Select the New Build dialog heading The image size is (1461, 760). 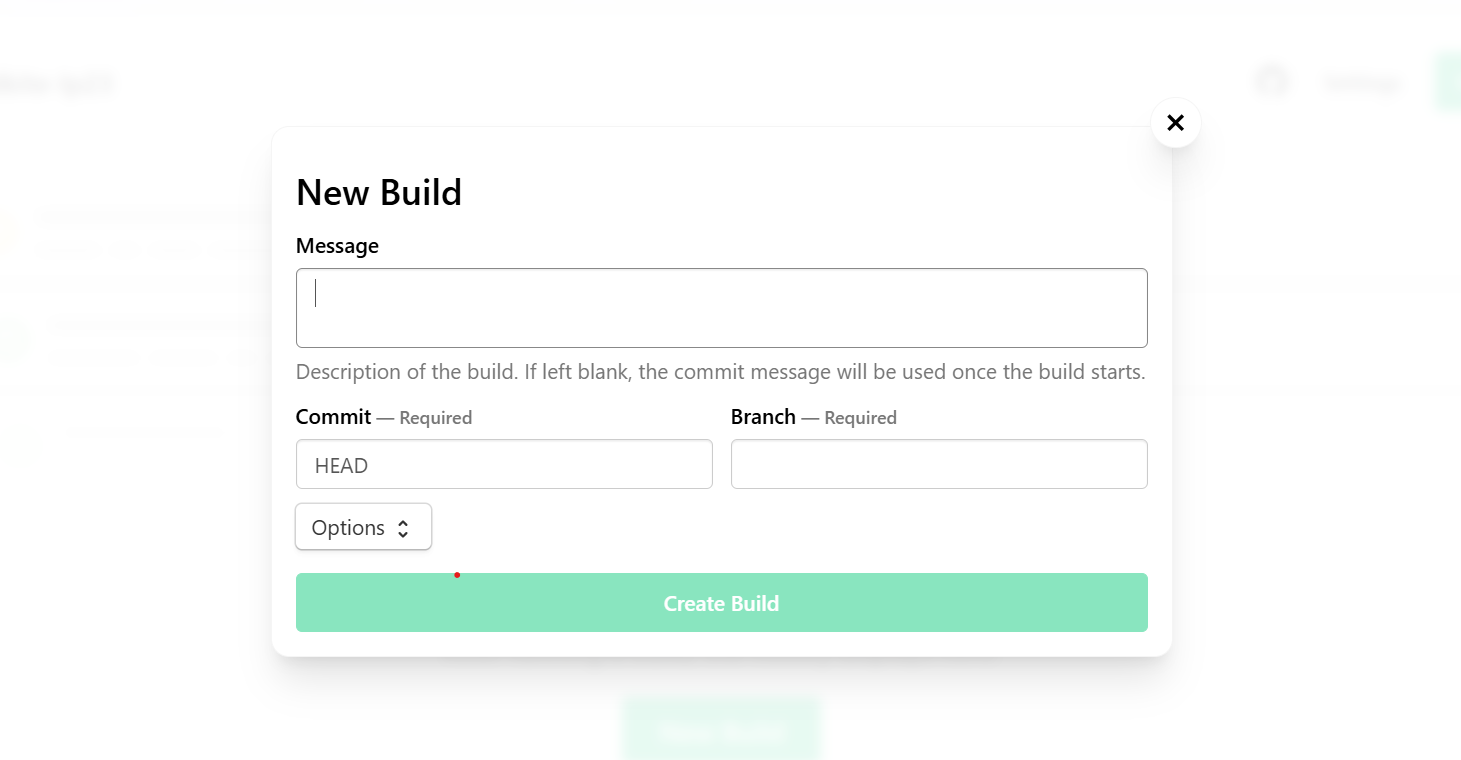pos(378,192)
